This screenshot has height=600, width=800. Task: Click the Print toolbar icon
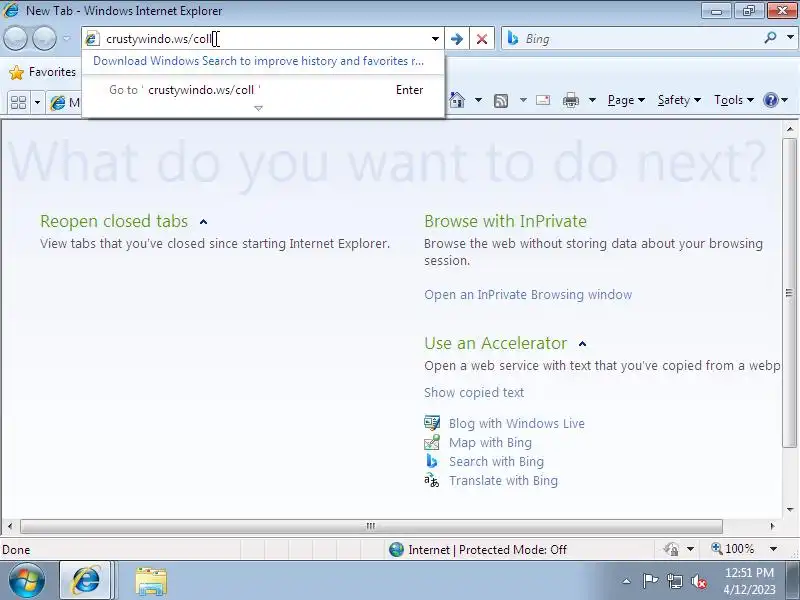(x=570, y=100)
